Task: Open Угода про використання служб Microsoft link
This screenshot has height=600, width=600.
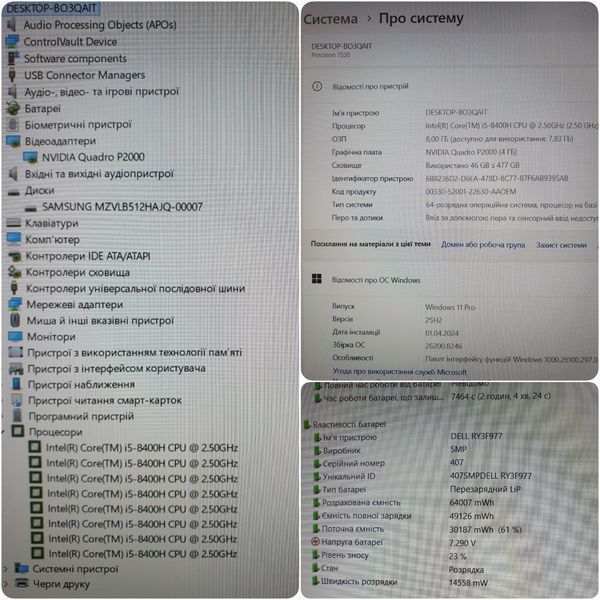Action: [399, 372]
